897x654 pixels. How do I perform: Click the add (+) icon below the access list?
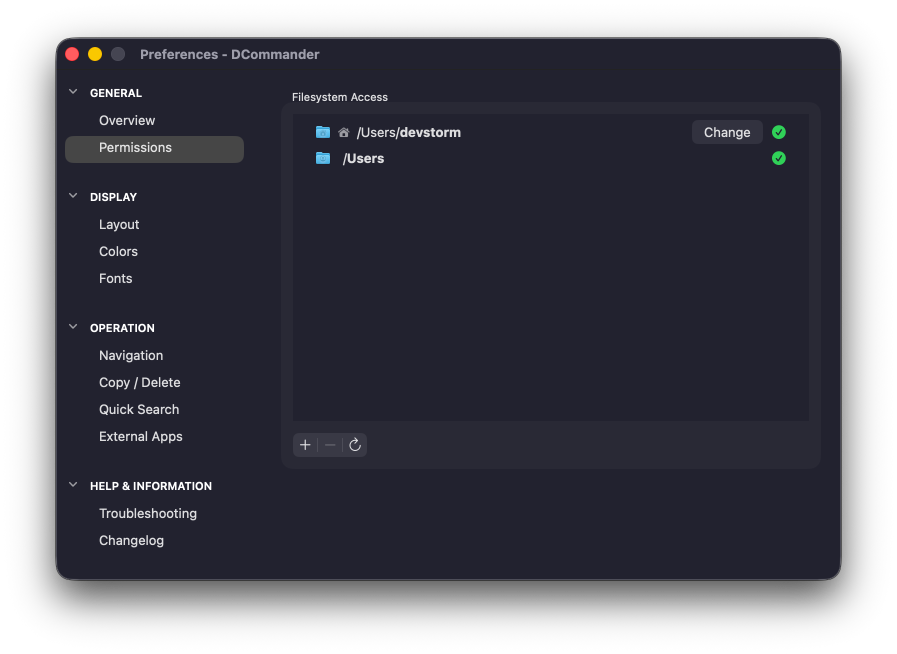305,444
